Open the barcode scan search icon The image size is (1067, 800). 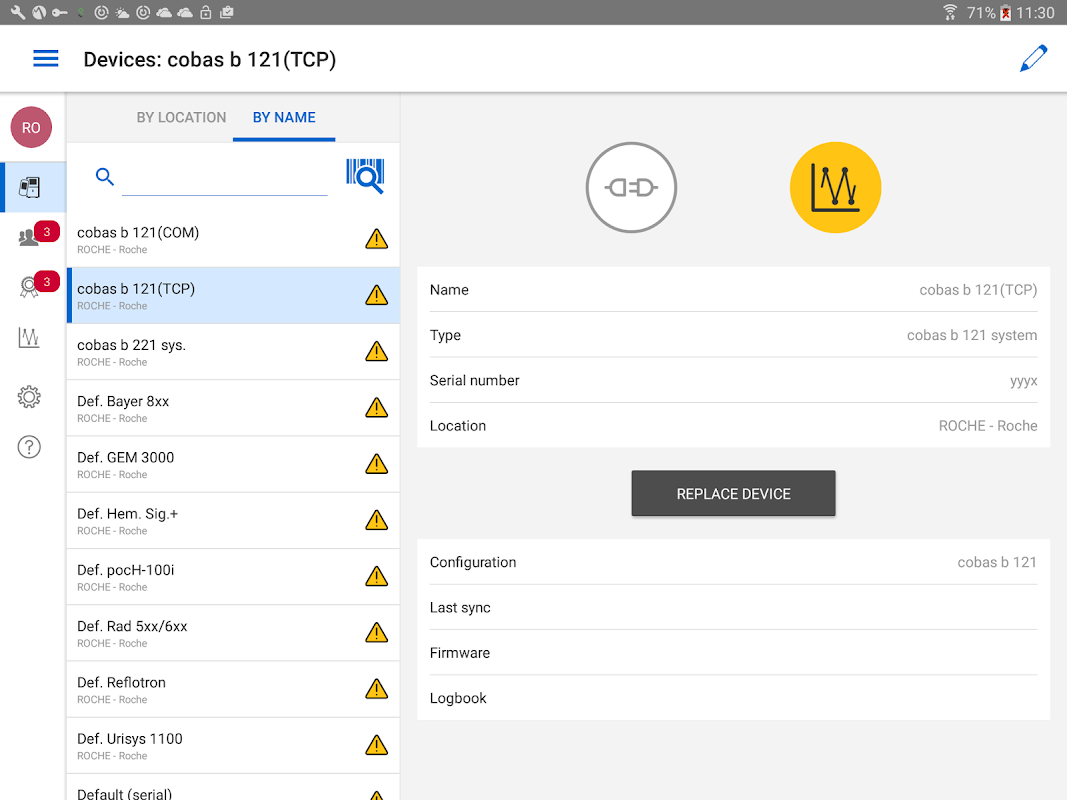pos(365,176)
